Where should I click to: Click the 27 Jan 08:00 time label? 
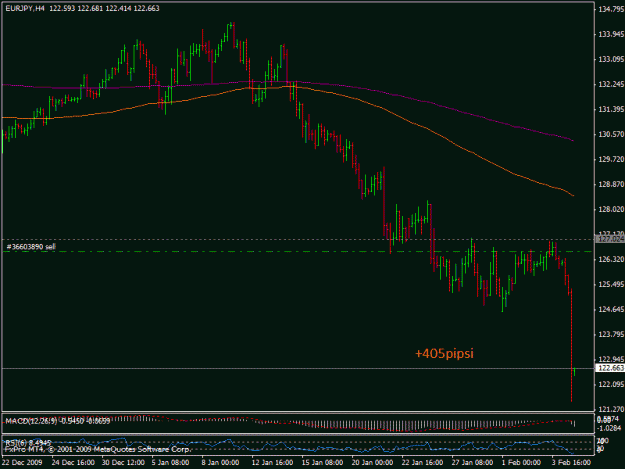pos(472,463)
